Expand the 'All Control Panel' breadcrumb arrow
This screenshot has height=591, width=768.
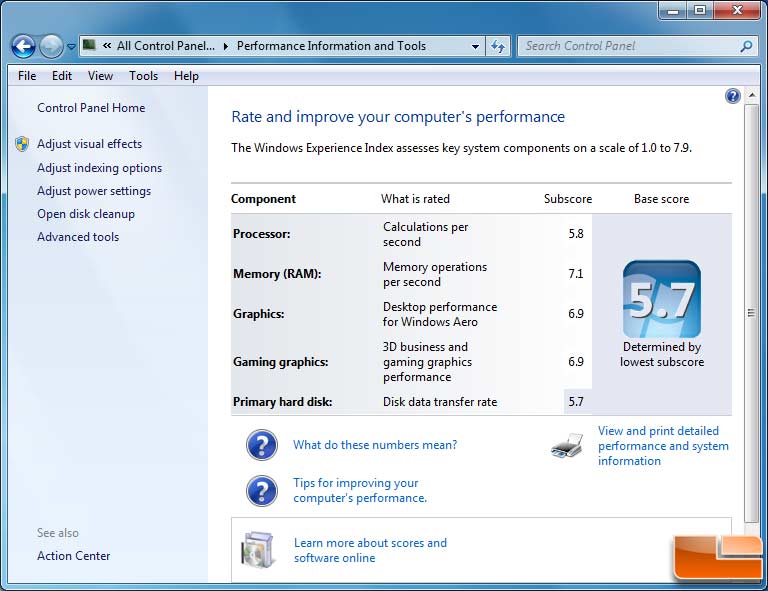(x=226, y=46)
